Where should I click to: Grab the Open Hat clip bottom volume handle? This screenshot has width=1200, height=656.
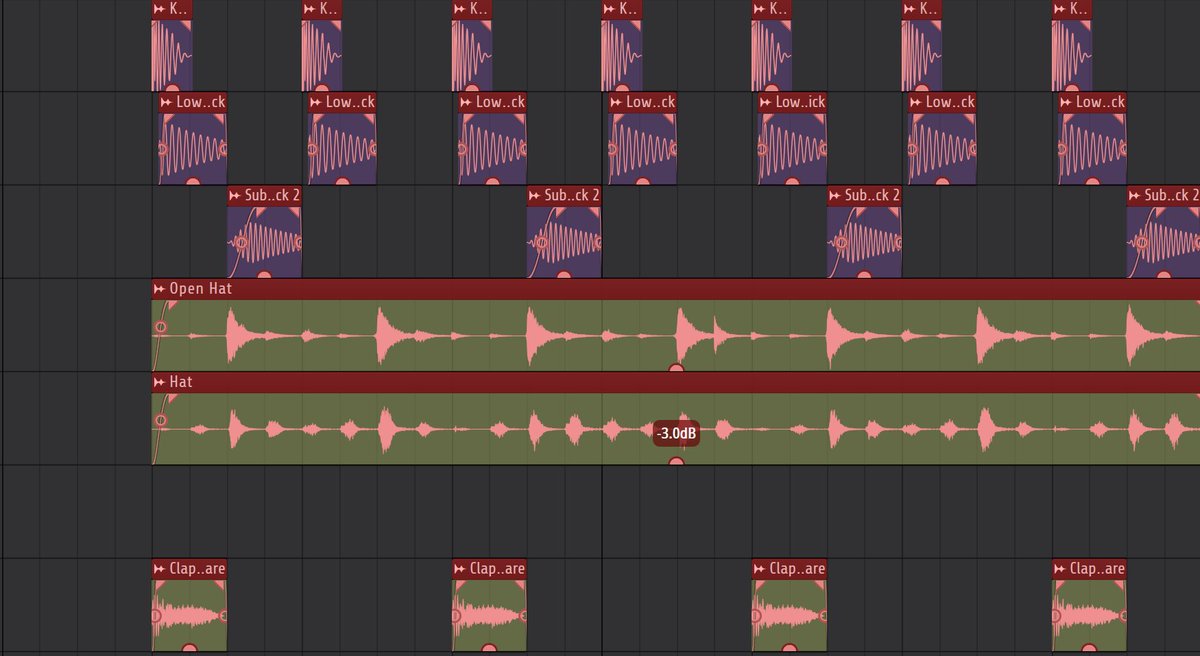[x=676, y=369]
